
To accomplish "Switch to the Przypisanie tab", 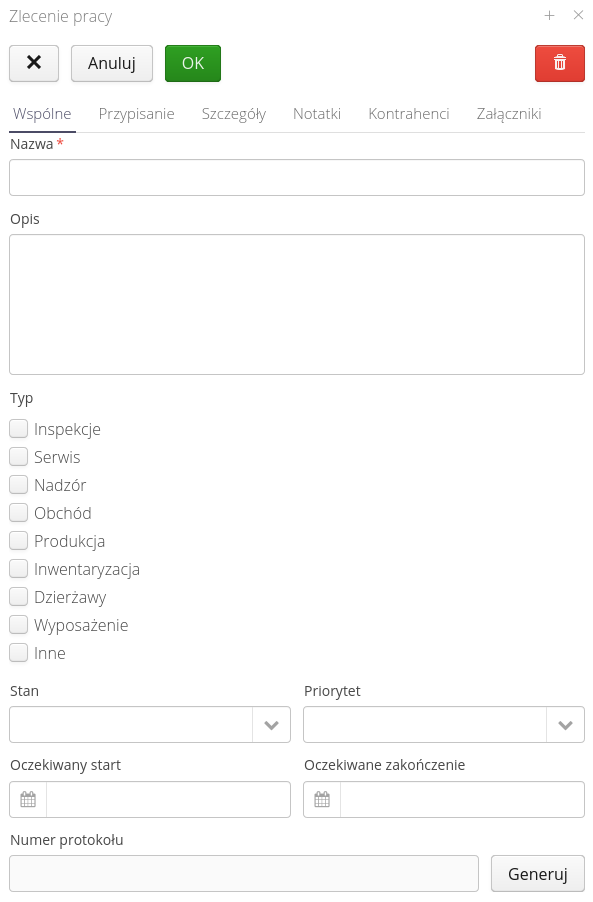I will tap(136, 114).
